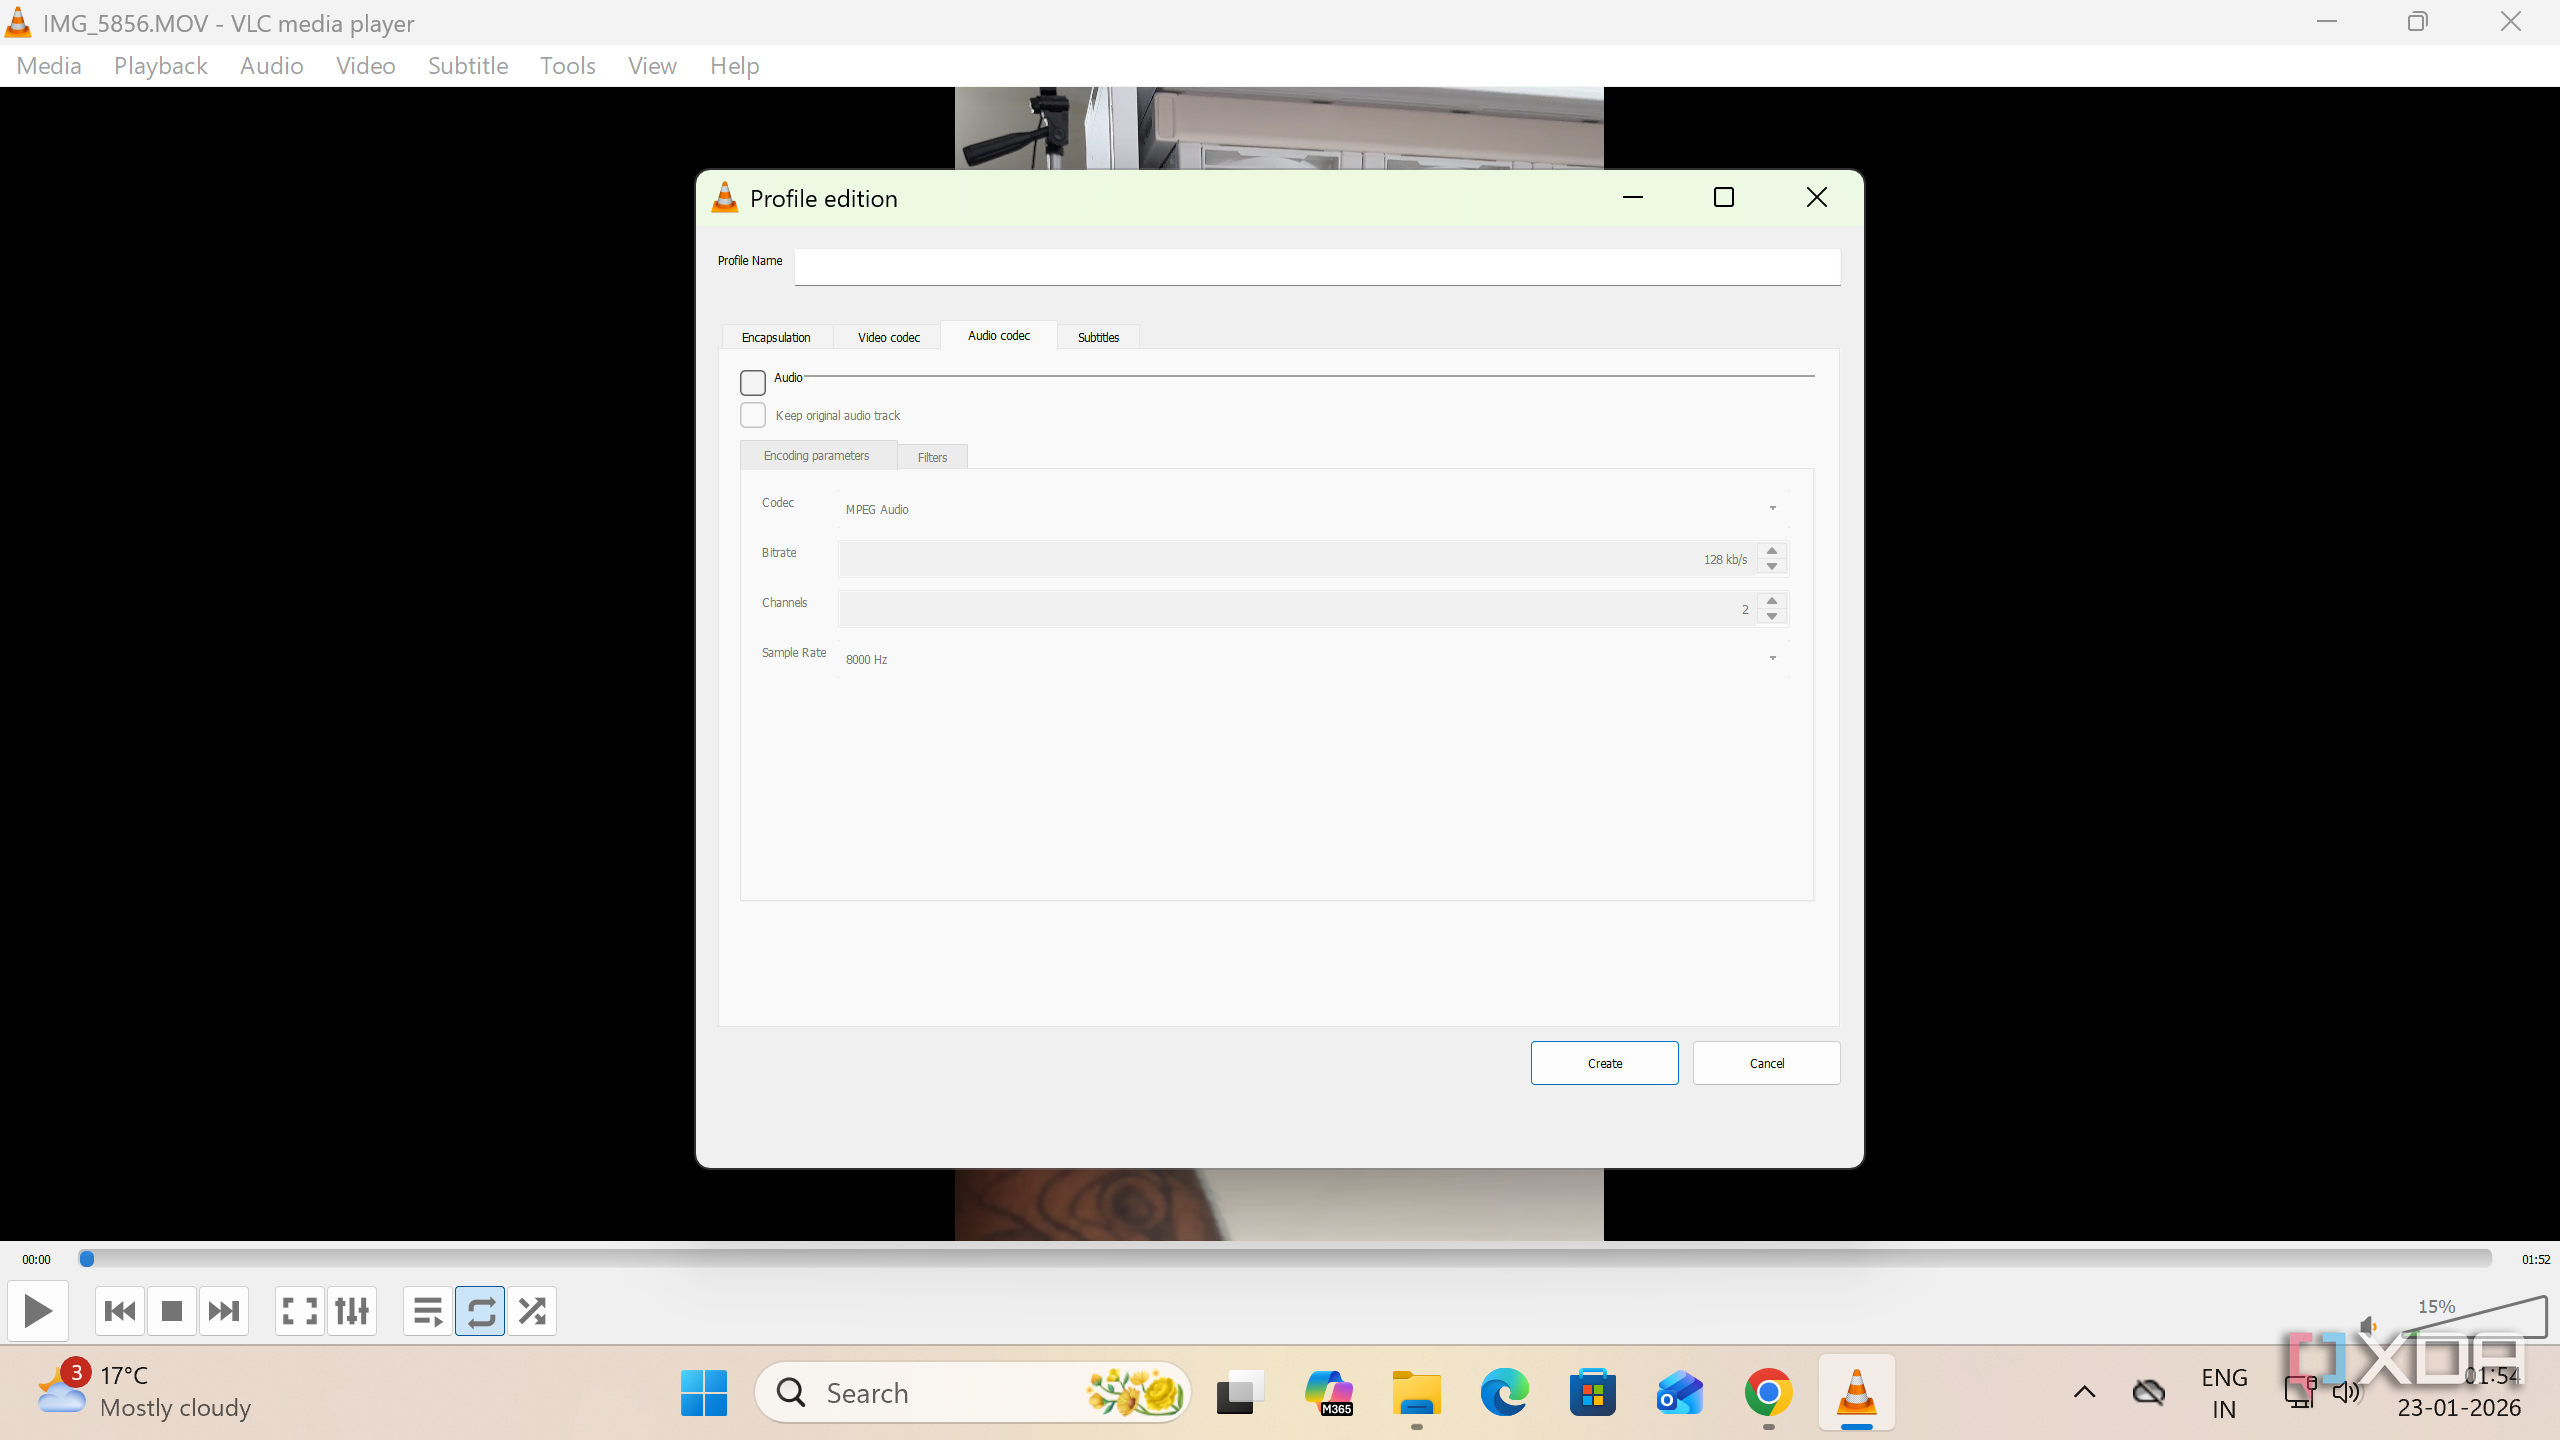Click the Create button
Screen dimensions: 2560x1440
click(1604, 1063)
